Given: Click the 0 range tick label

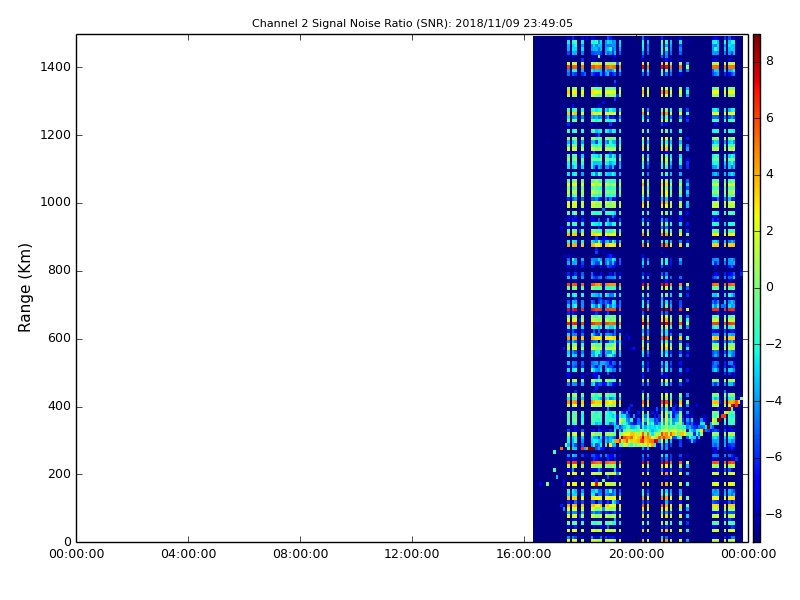Looking at the screenshot, I should (x=67, y=541).
